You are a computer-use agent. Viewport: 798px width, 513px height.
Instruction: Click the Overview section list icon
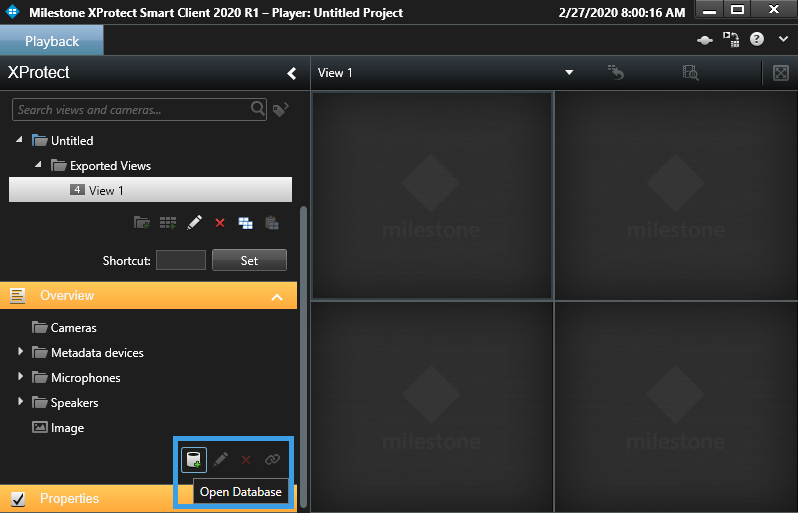click(x=18, y=295)
